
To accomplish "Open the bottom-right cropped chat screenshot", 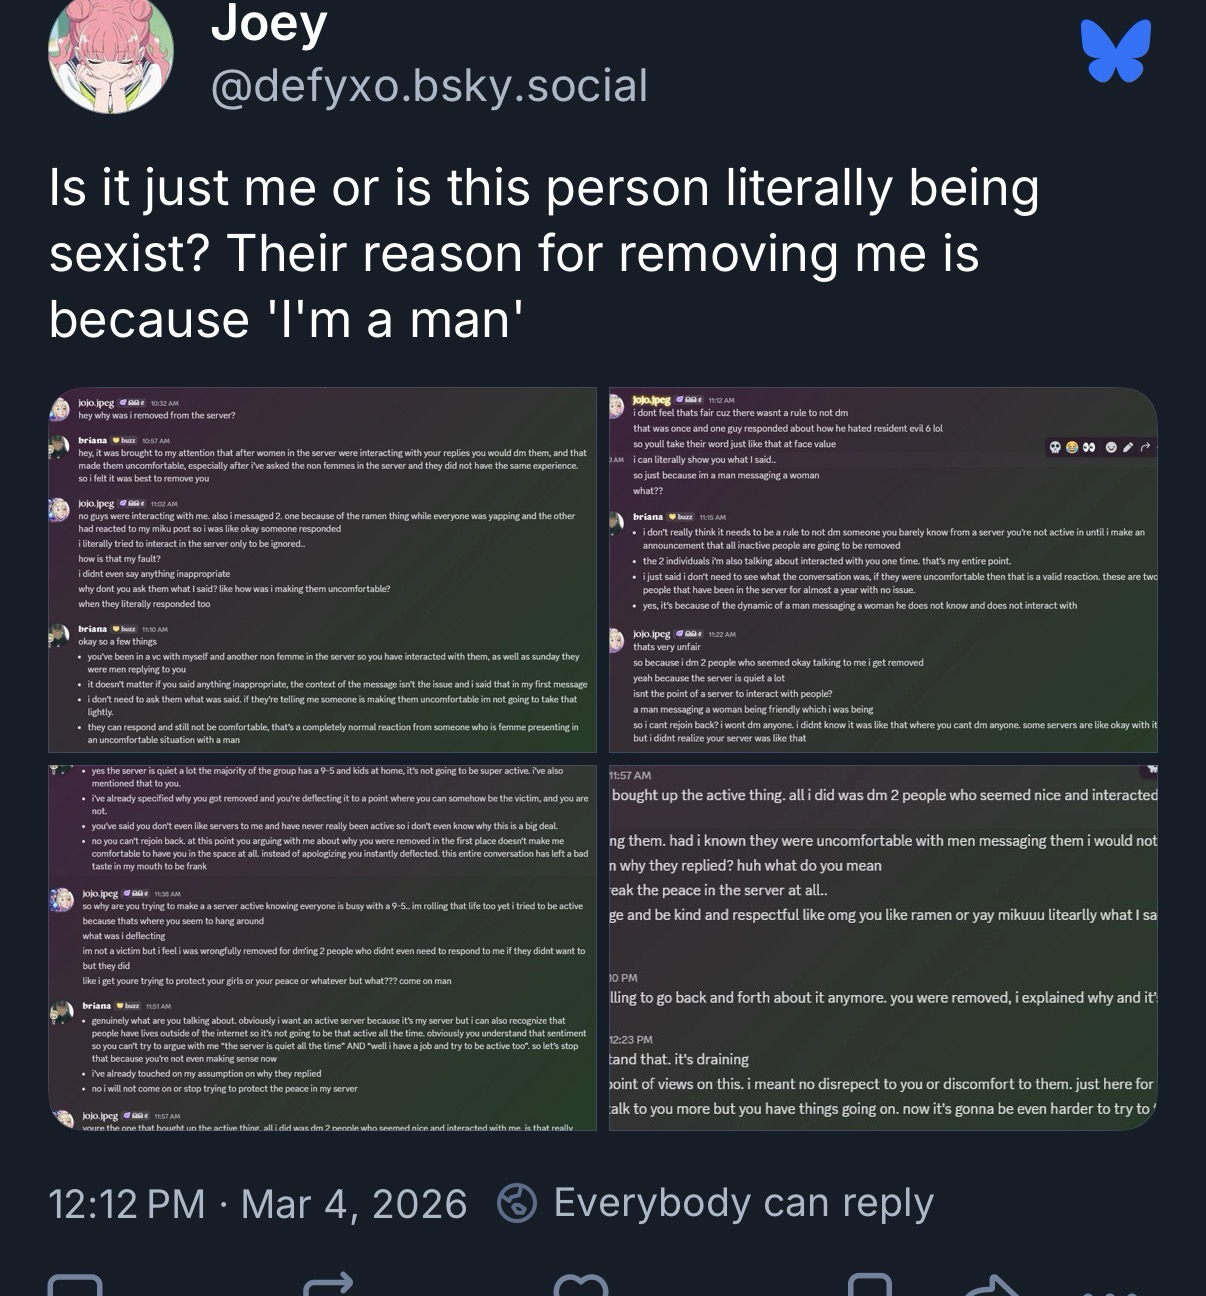I will pos(883,948).
